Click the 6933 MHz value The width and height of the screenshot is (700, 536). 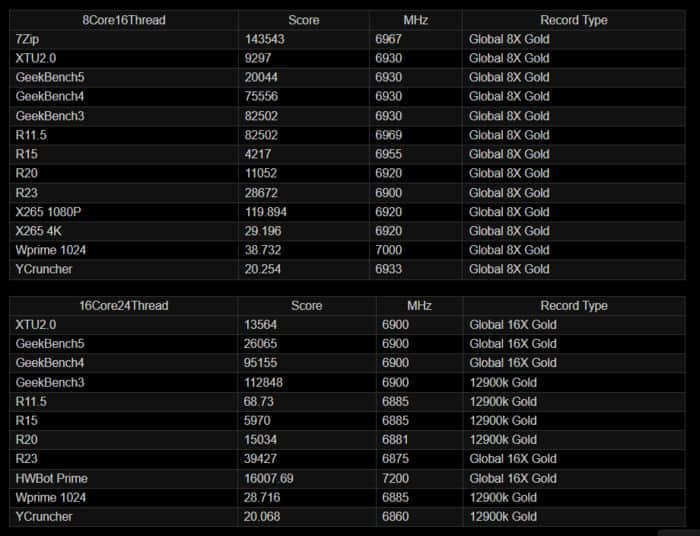tap(388, 269)
